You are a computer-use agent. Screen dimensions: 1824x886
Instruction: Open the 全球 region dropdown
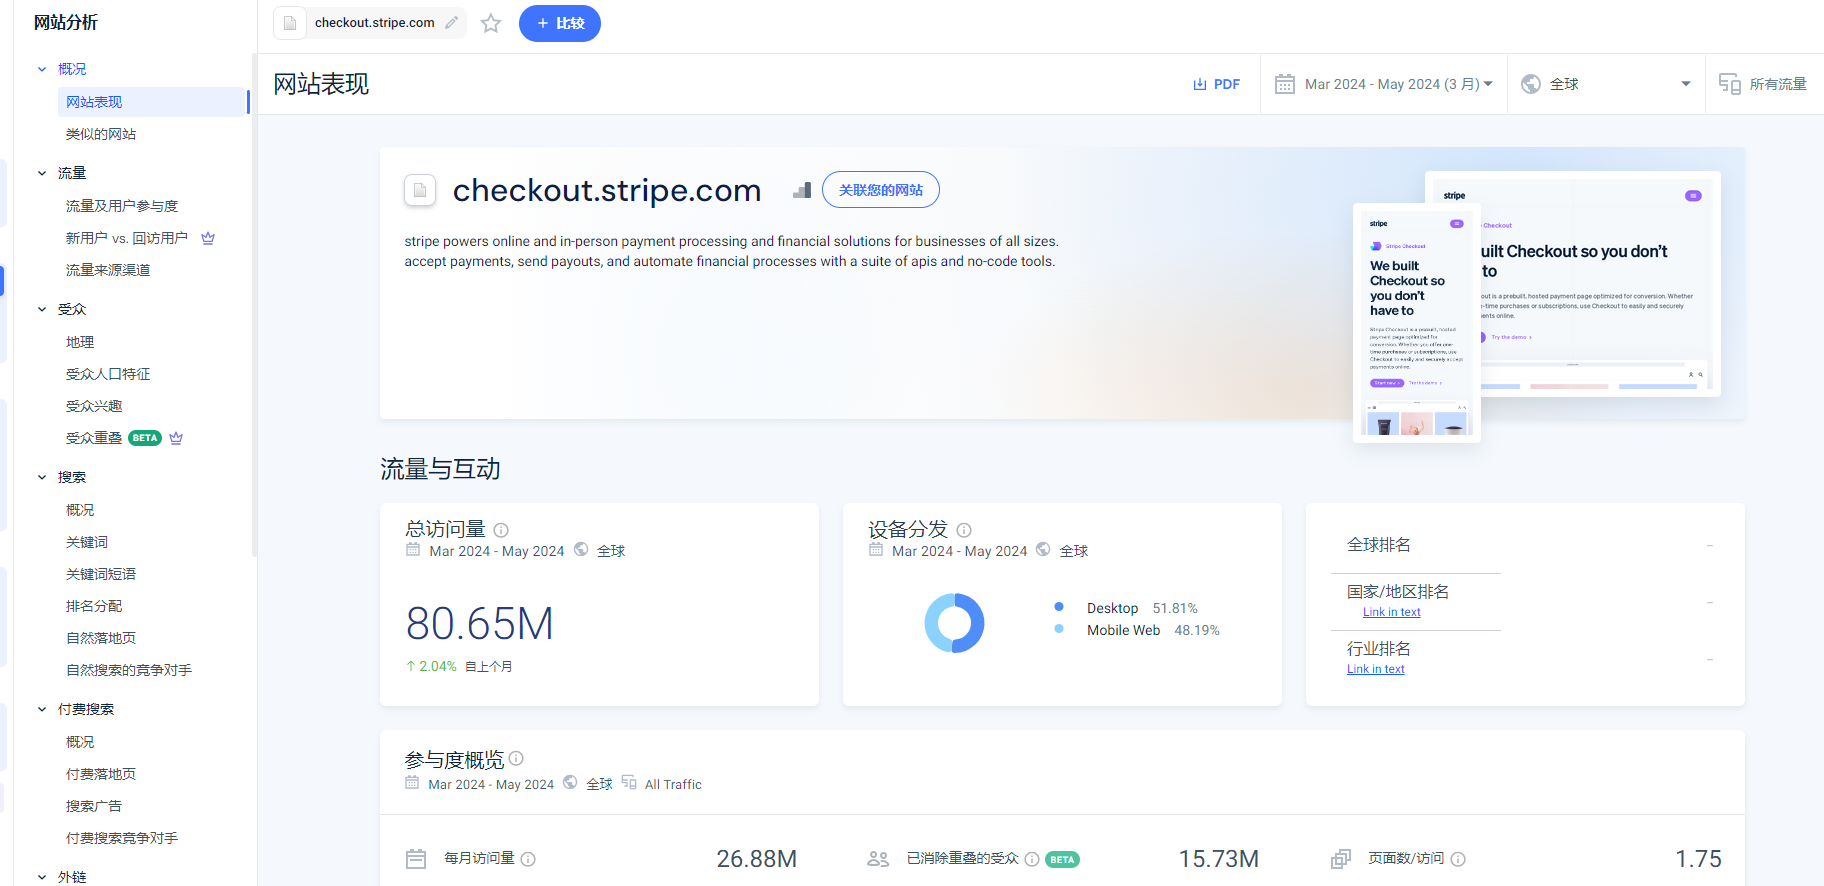(x=1605, y=84)
